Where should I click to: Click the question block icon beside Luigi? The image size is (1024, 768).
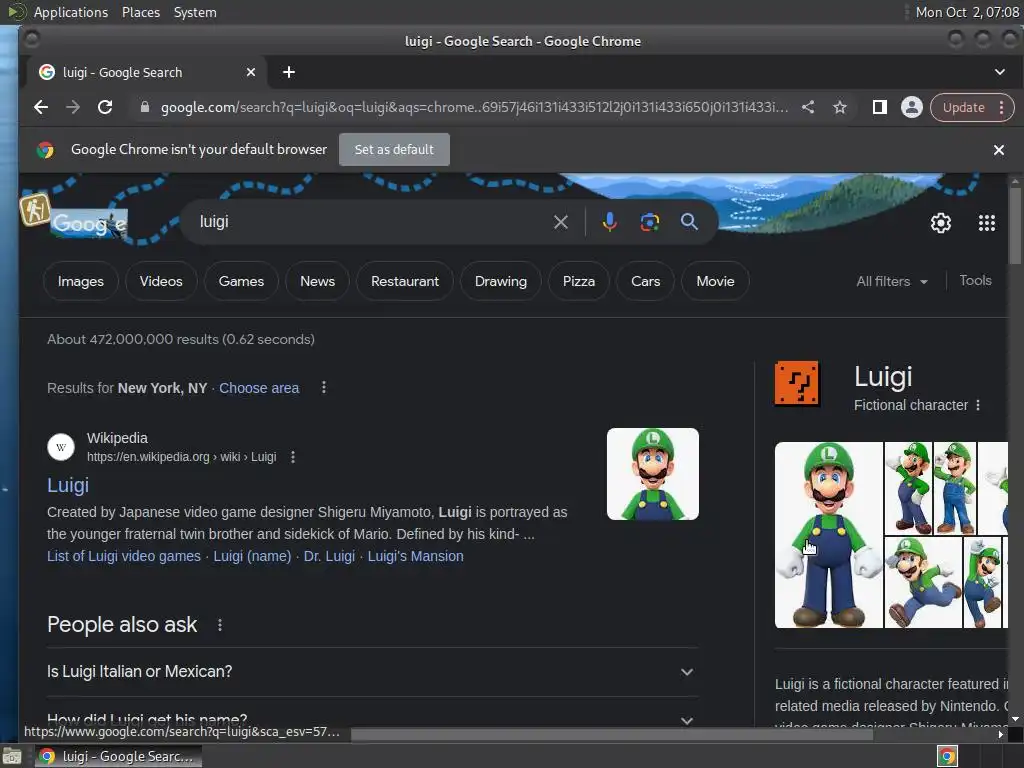pos(797,383)
